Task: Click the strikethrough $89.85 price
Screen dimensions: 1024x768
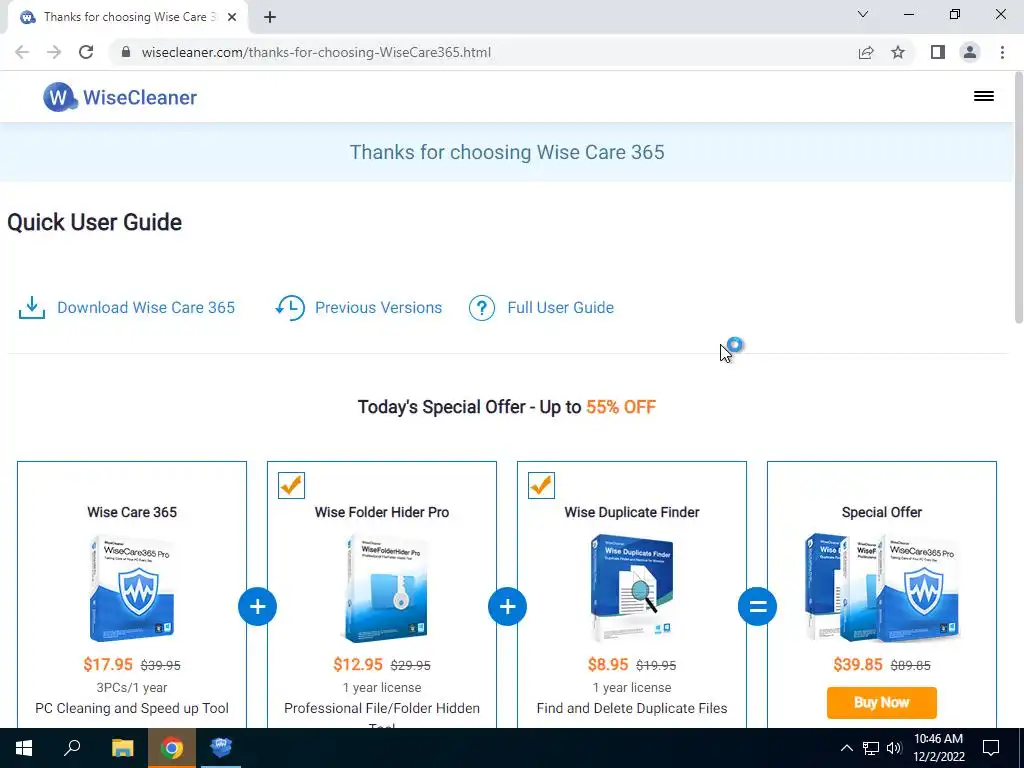Action: (910, 665)
